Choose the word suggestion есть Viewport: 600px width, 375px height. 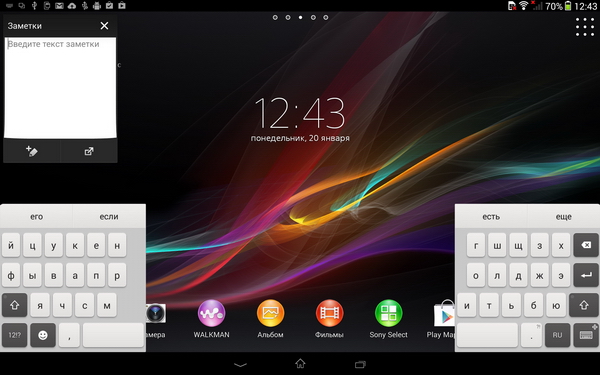click(x=491, y=217)
